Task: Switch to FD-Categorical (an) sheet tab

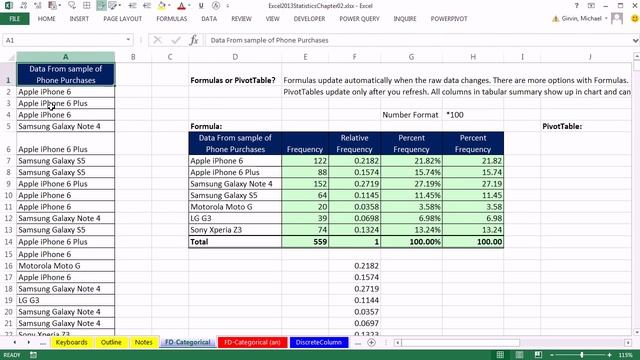Action: (x=252, y=342)
